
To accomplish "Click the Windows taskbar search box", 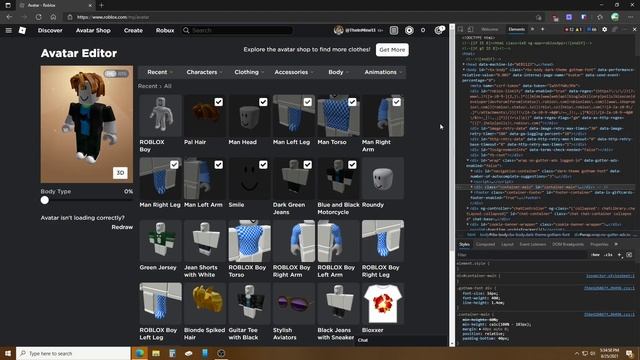I will click(73, 353).
